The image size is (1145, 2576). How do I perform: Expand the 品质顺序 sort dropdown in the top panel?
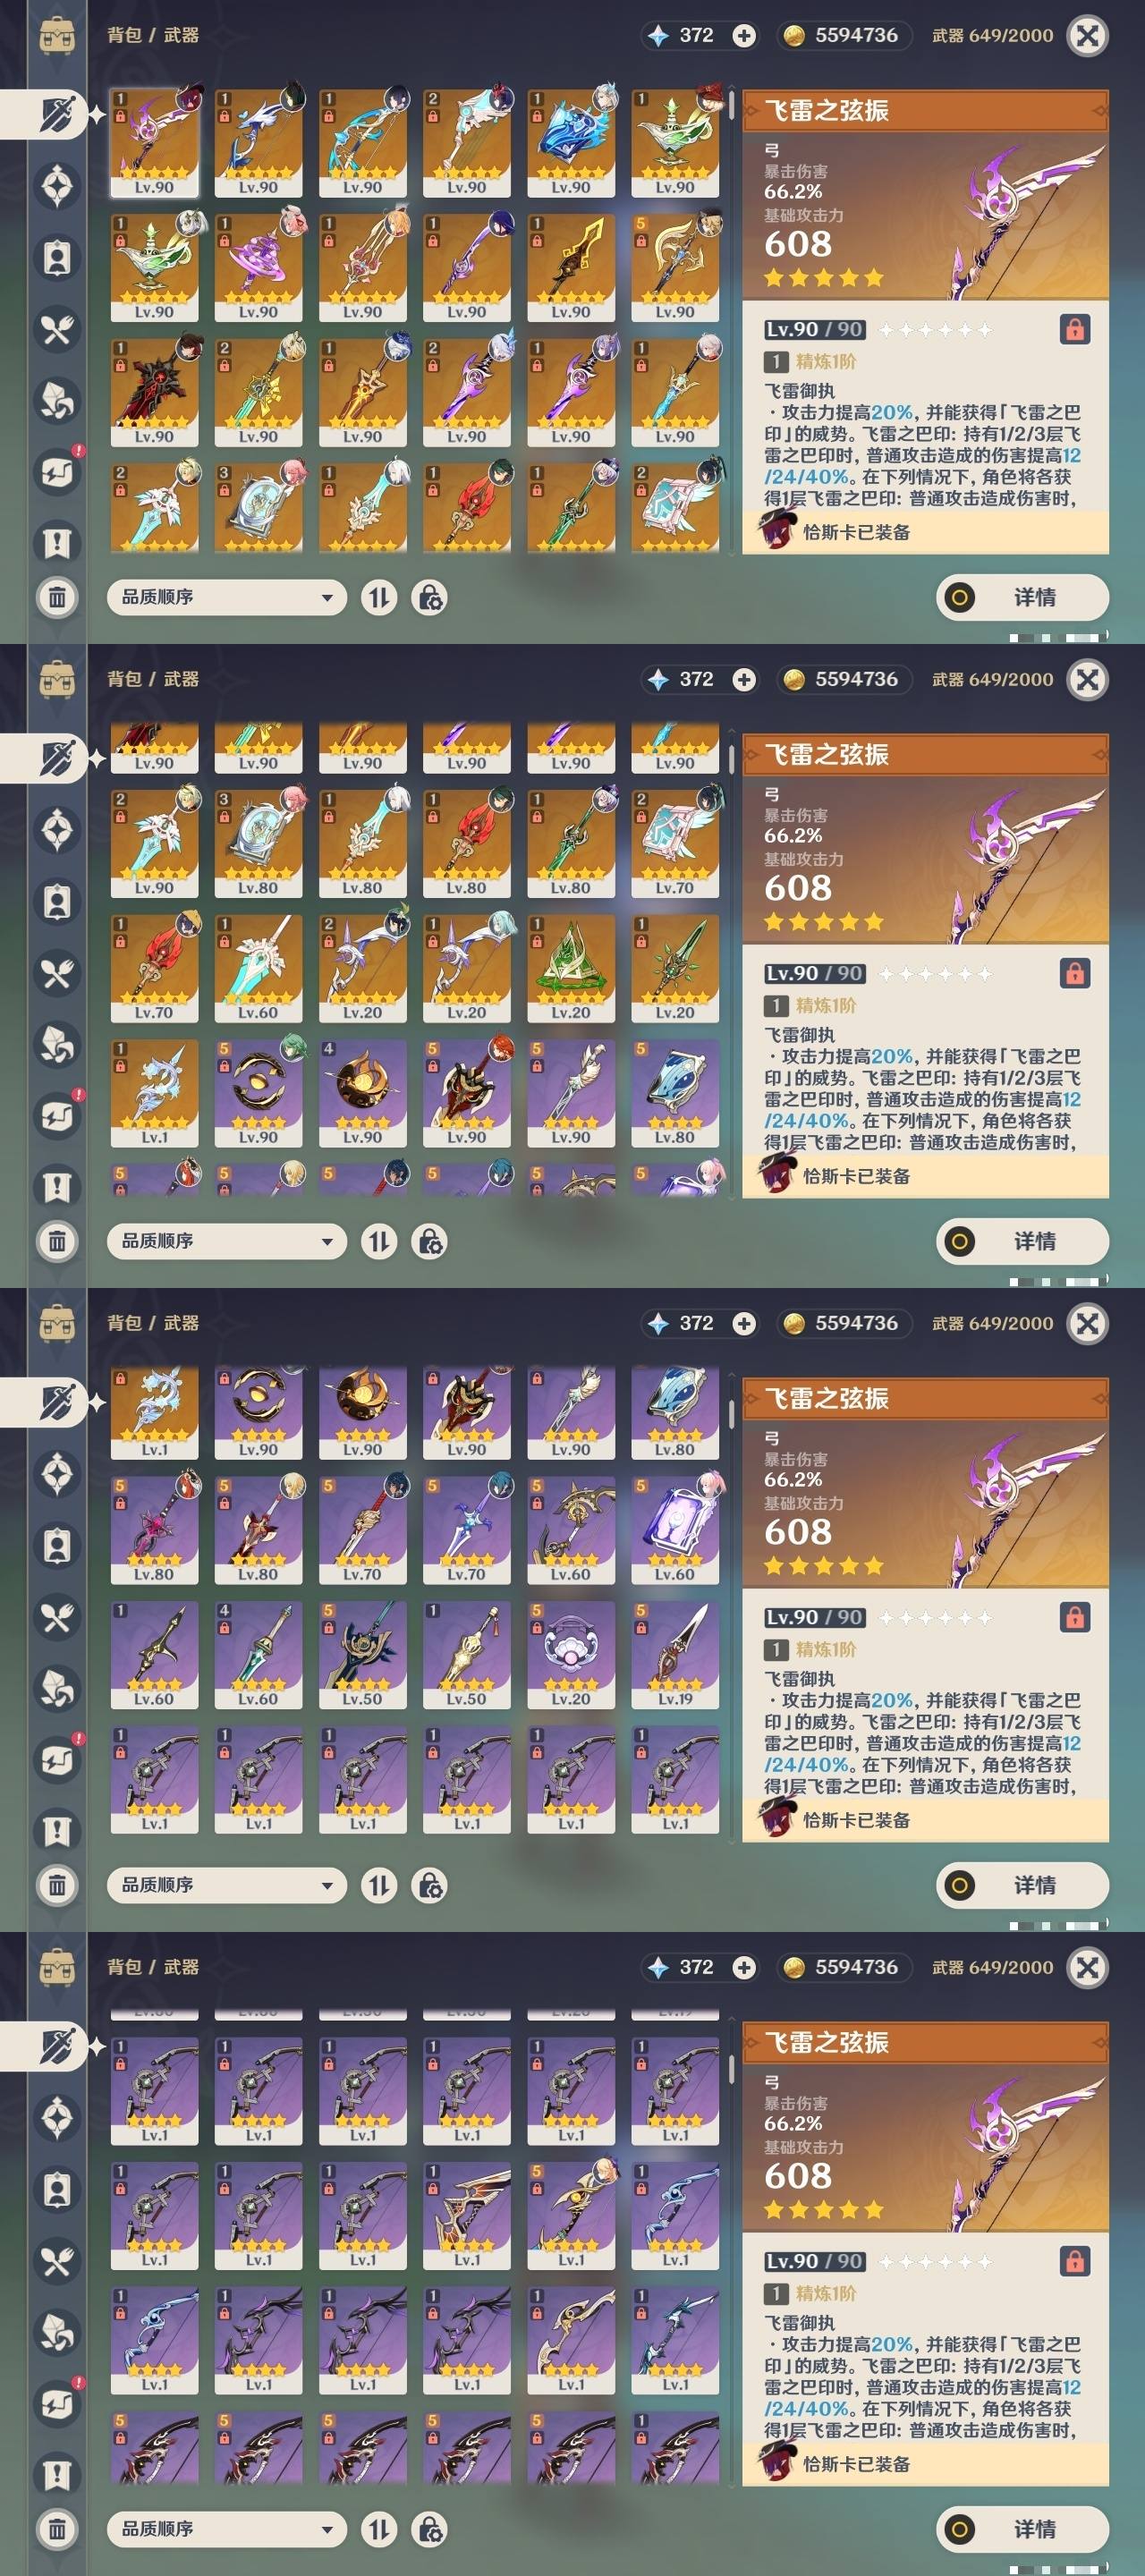pos(227,598)
